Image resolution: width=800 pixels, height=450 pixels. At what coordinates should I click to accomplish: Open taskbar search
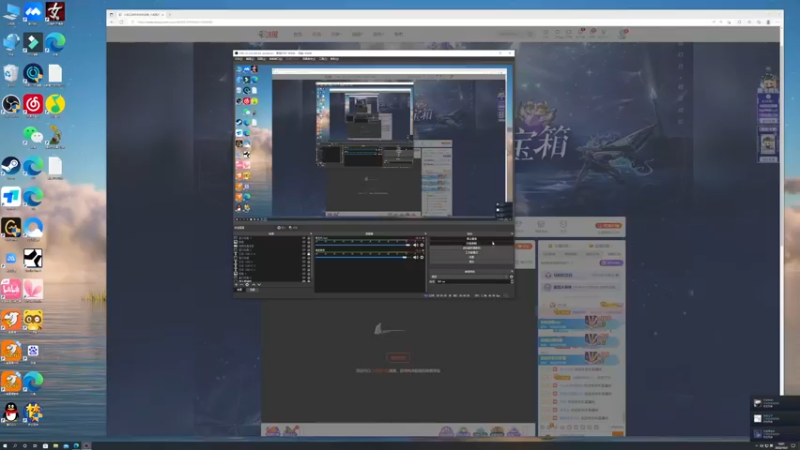click(15, 446)
